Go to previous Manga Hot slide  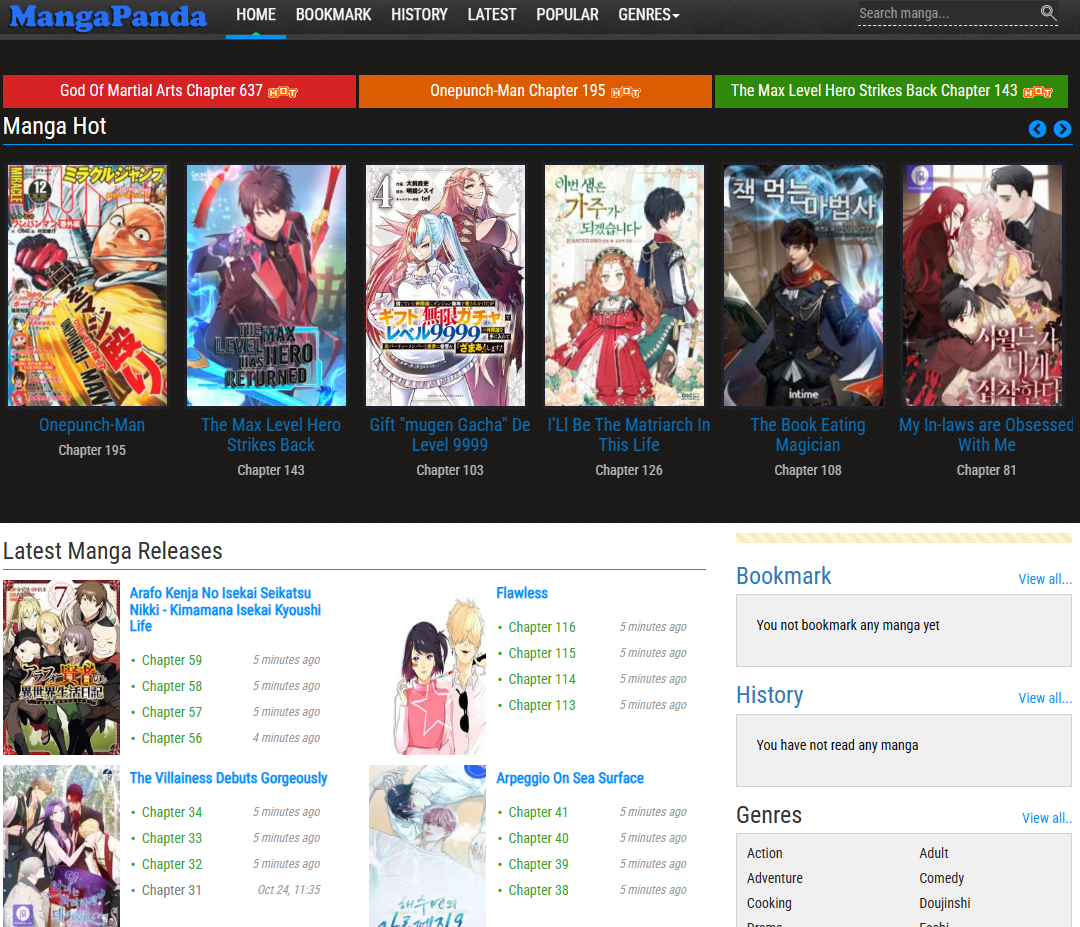[1037, 129]
